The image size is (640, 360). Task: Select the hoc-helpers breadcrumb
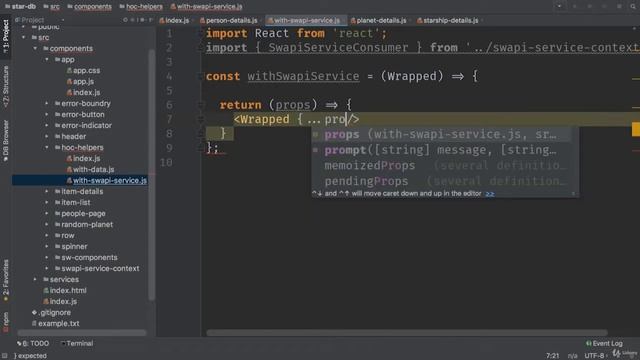click(141, 7)
